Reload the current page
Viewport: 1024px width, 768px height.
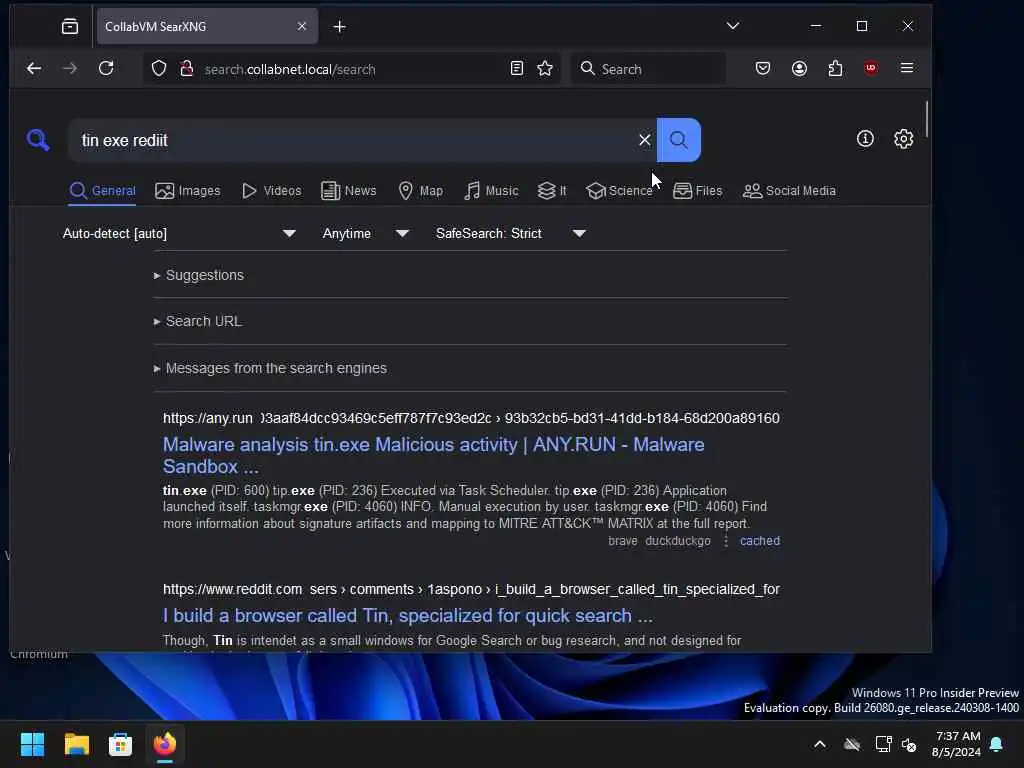(x=106, y=69)
